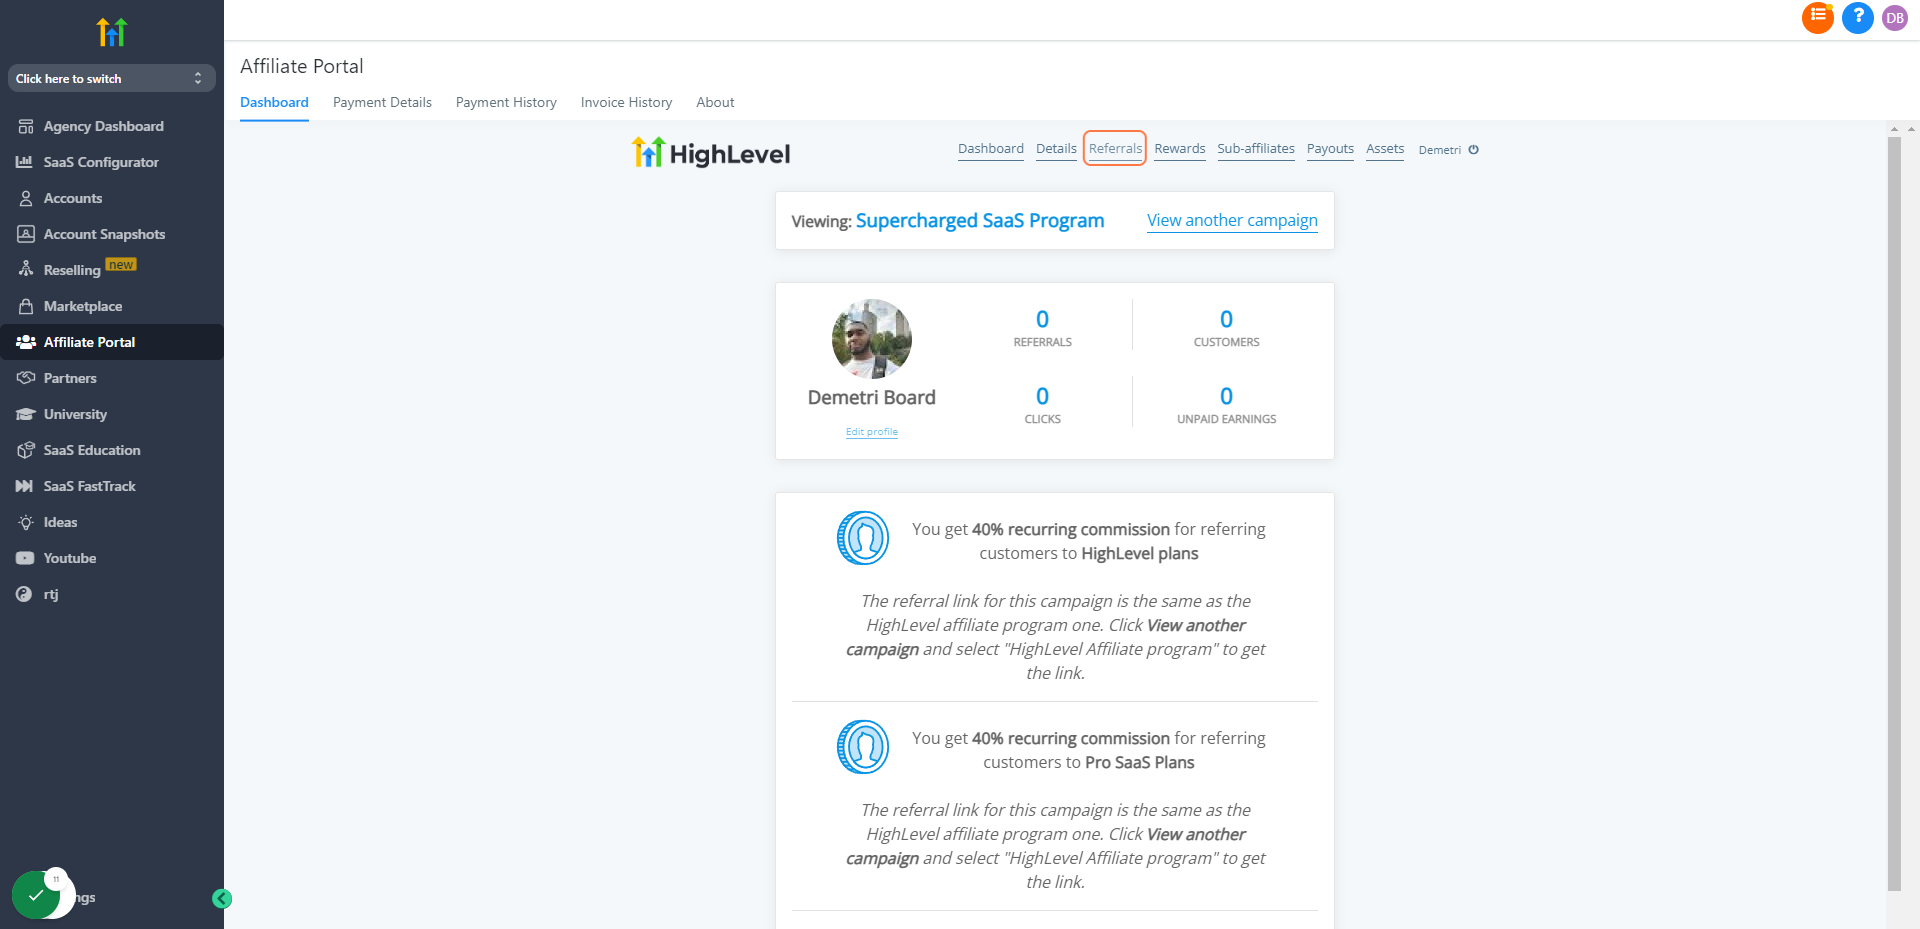Select the top Dashboard tab

[x=274, y=102]
